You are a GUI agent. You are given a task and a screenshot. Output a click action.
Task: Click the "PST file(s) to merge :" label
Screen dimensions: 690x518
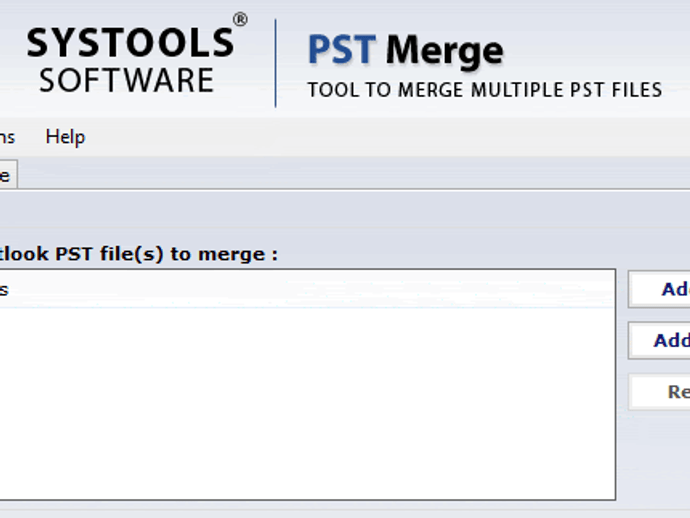[139, 254]
